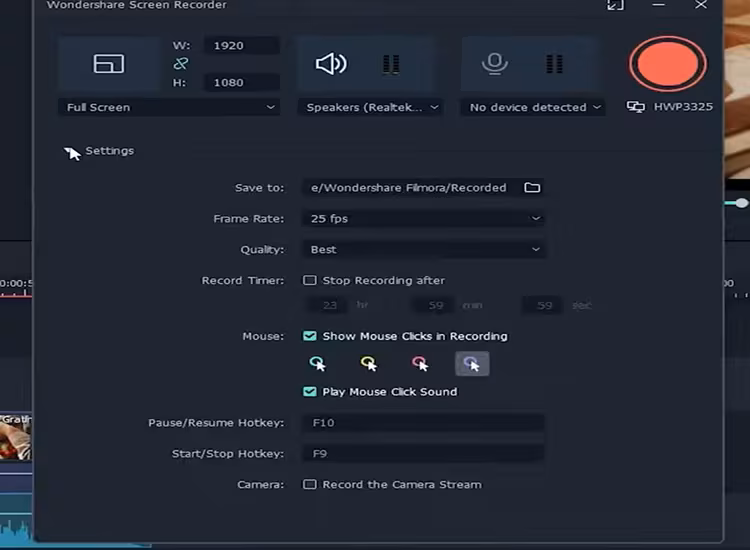Click the screen capture area icon
The height and width of the screenshot is (550, 750).
tap(109, 64)
